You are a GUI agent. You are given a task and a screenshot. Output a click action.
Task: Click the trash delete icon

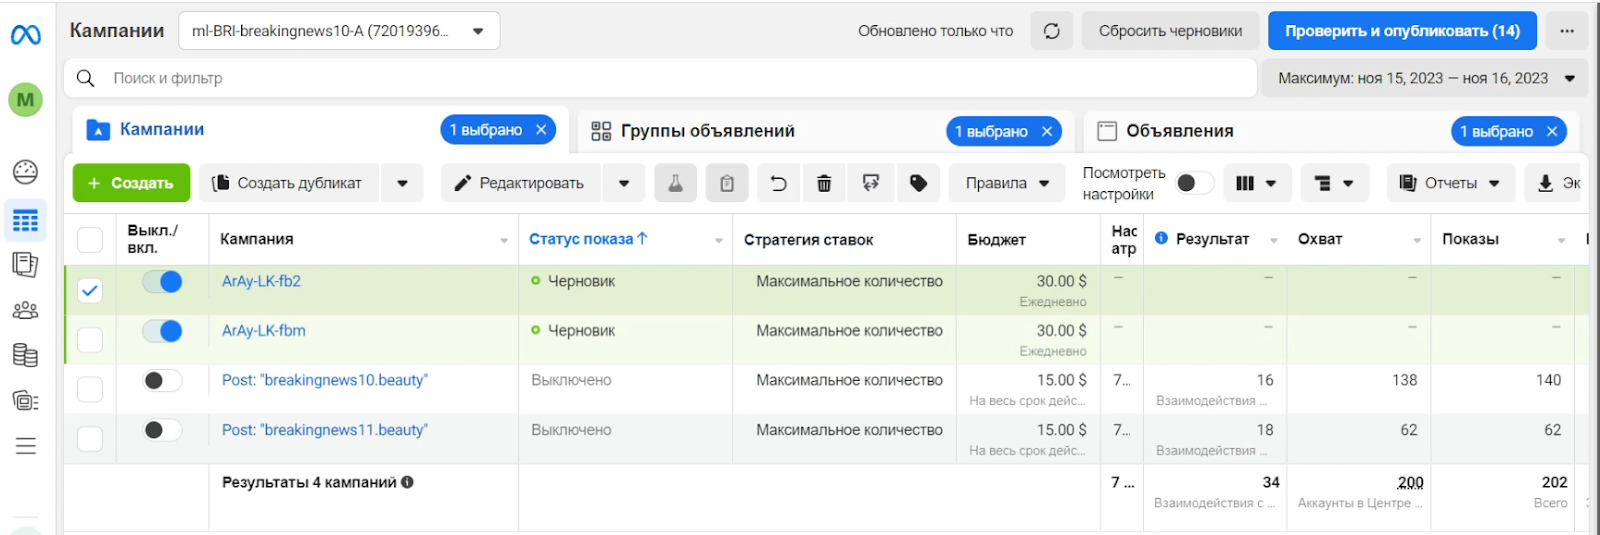point(824,183)
